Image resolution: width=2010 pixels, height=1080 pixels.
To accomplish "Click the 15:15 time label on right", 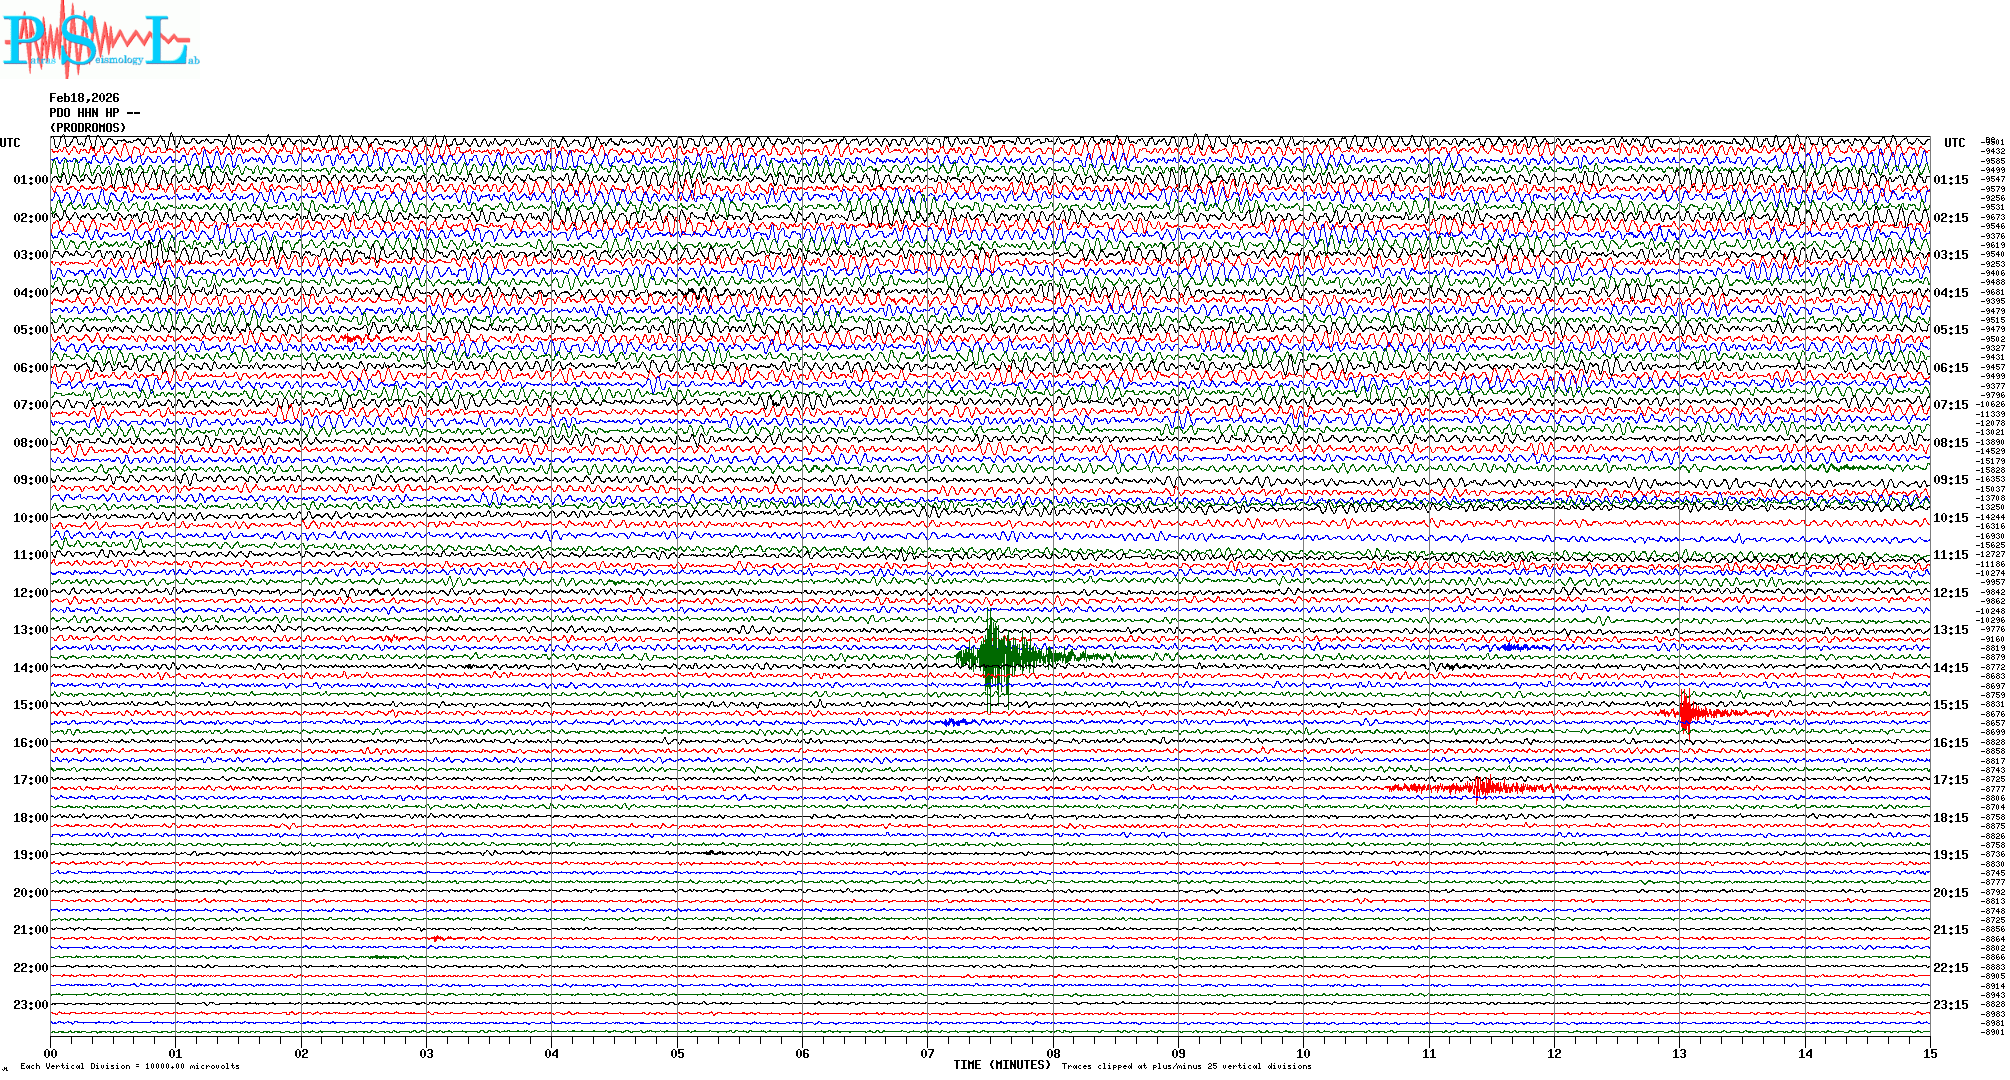I will (x=1950, y=705).
